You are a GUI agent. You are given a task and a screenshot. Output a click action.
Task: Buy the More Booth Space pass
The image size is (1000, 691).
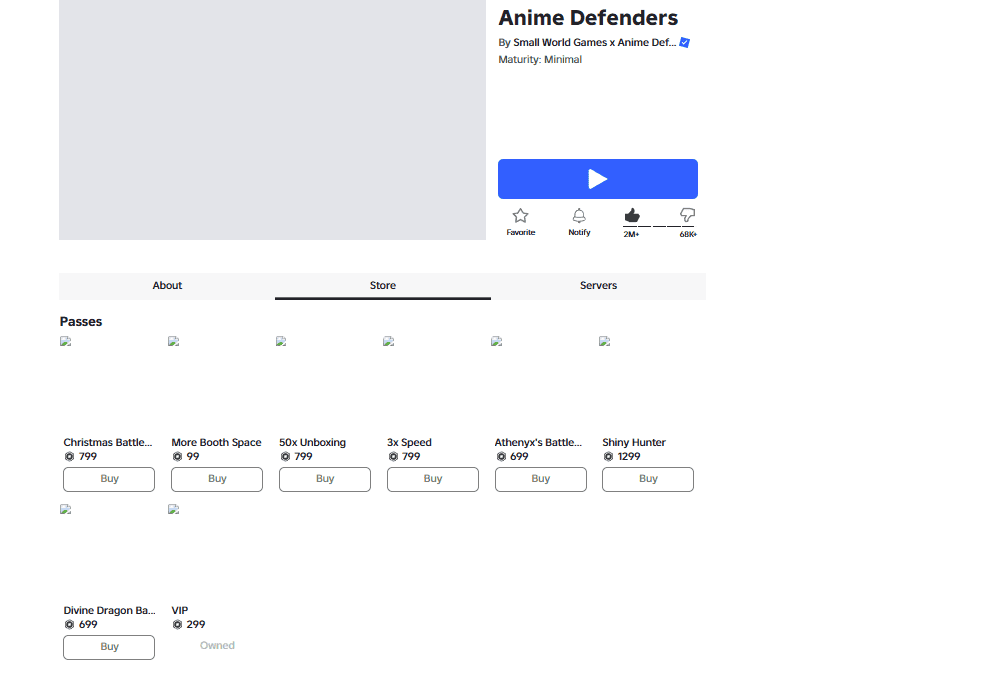point(217,479)
